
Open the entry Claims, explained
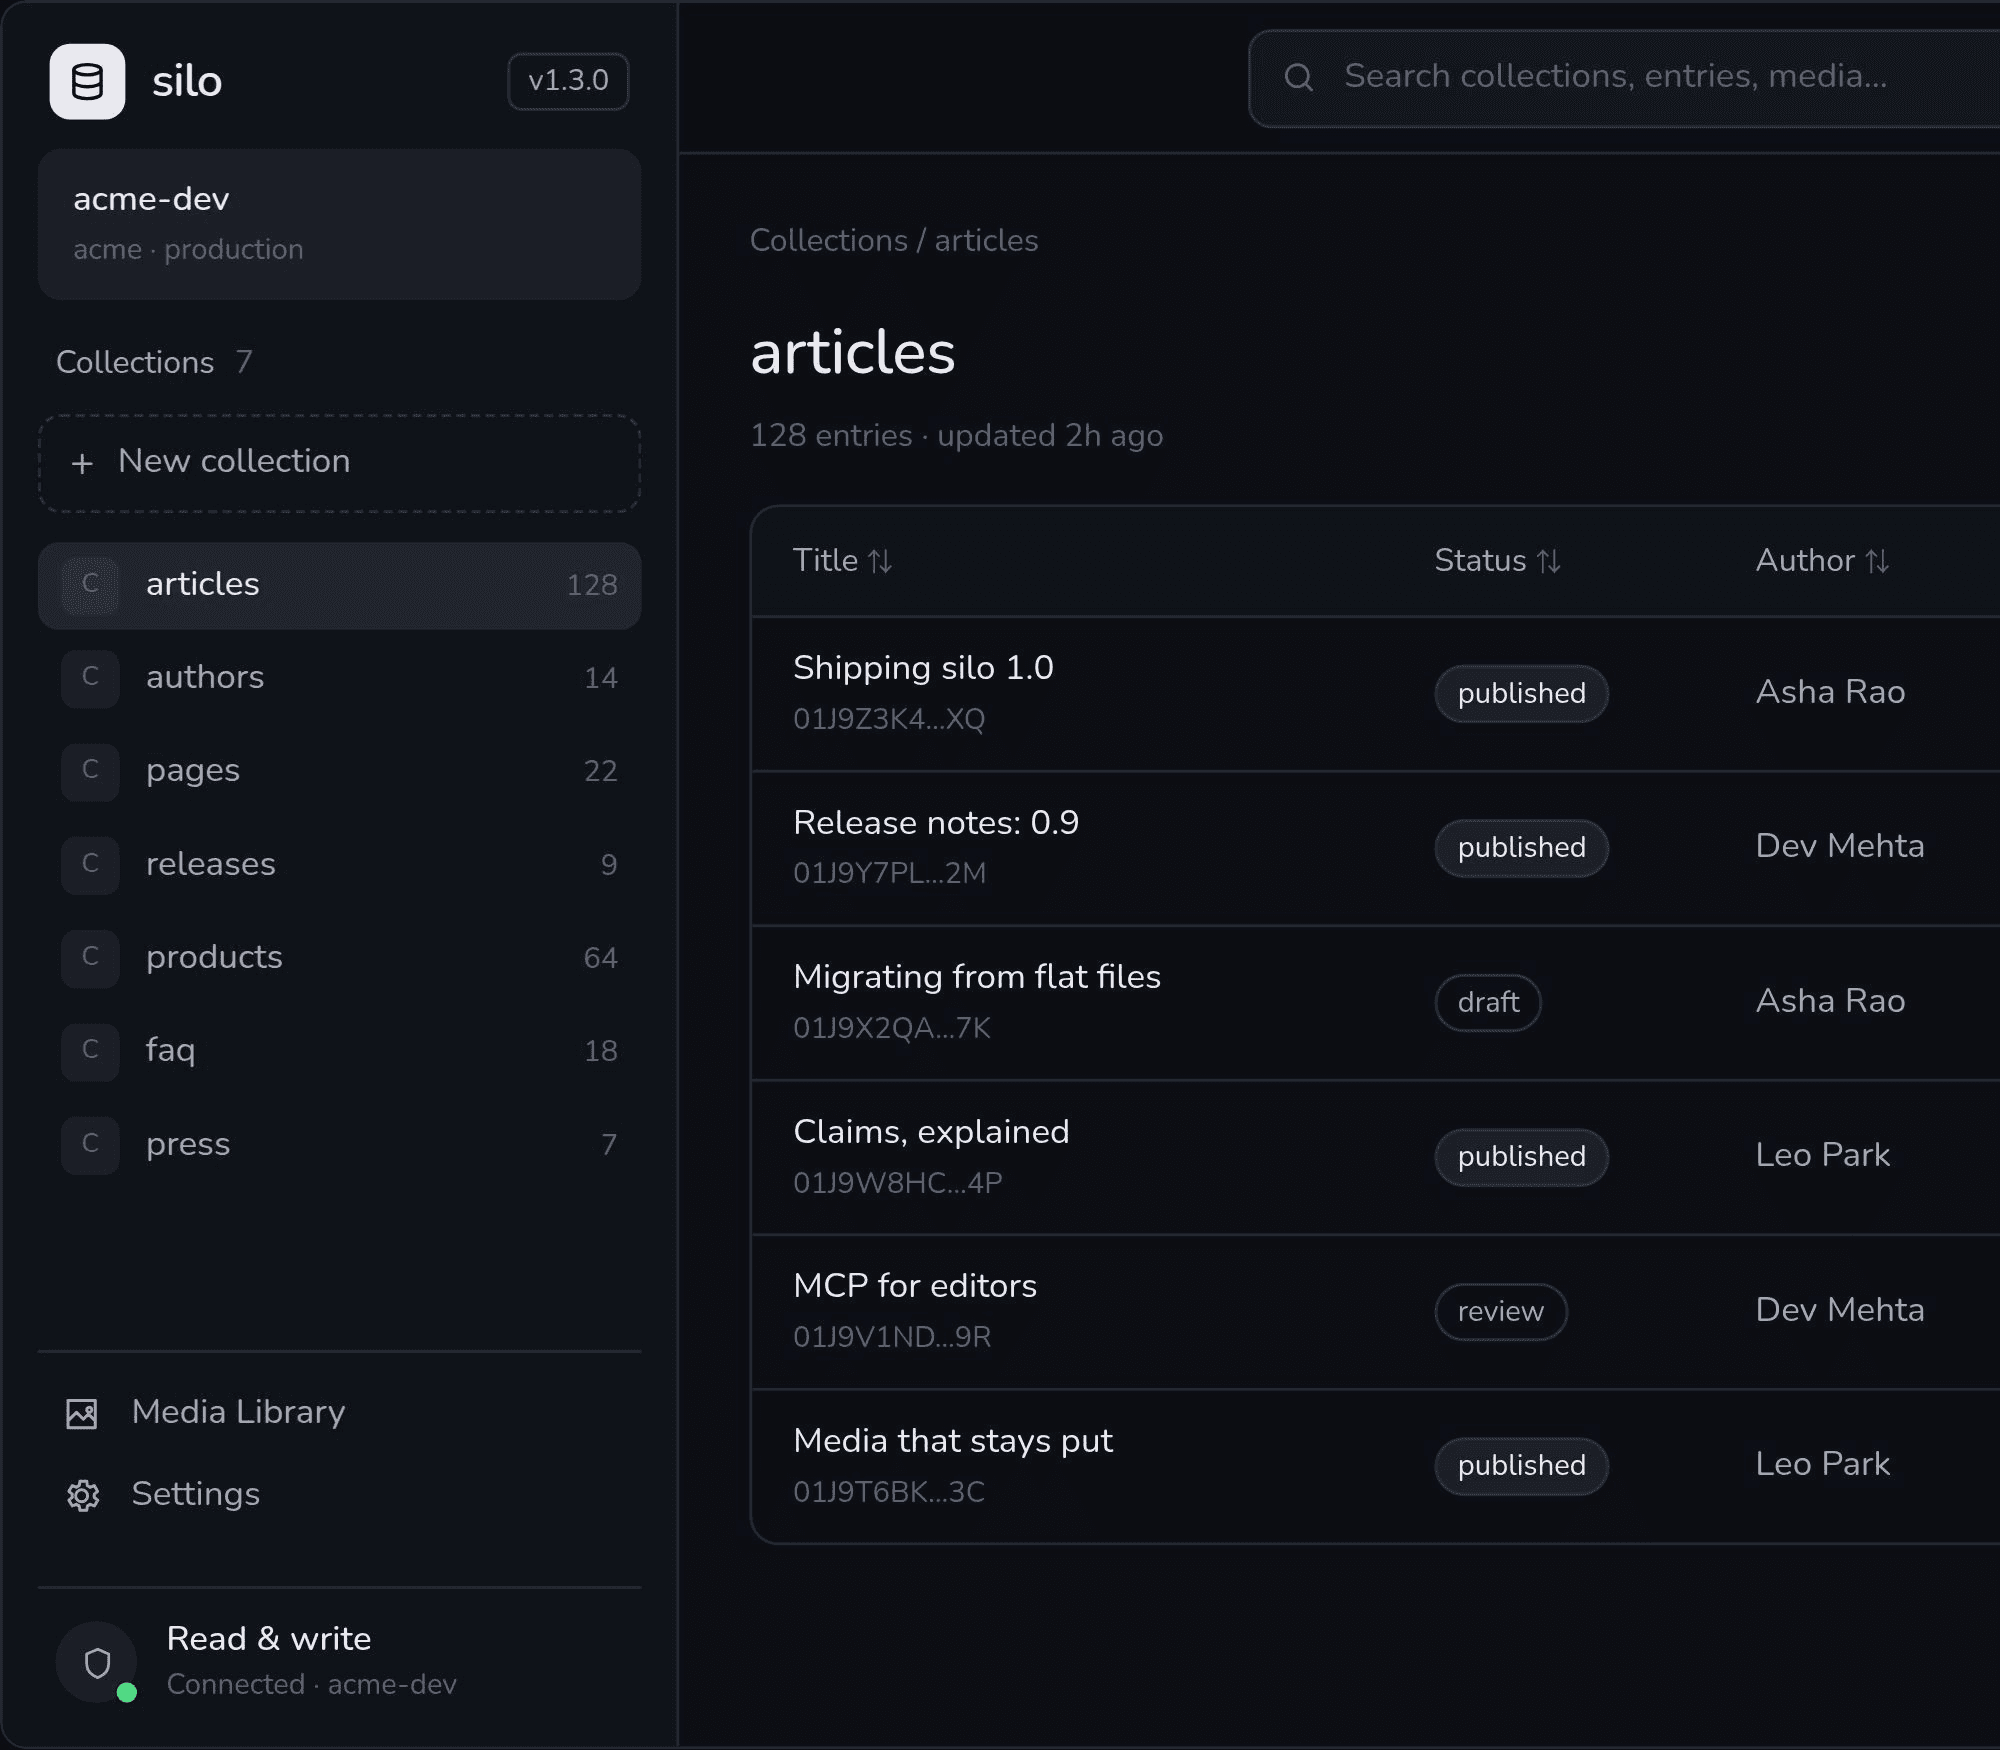click(x=931, y=1132)
